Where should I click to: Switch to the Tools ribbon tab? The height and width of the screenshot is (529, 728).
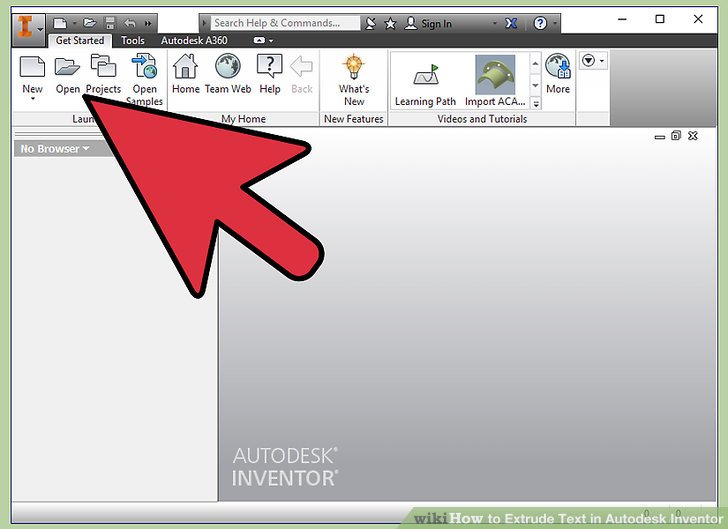[133, 40]
